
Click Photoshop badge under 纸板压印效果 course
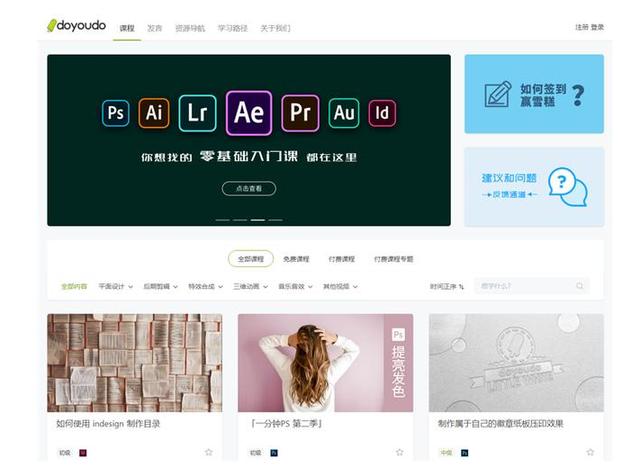coord(464,453)
